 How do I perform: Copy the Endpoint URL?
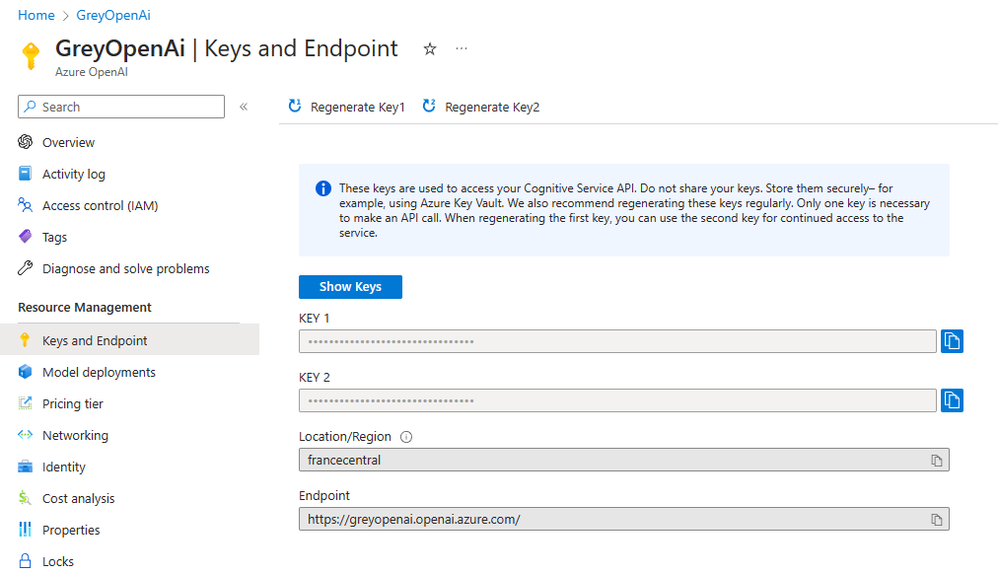pos(937,520)
